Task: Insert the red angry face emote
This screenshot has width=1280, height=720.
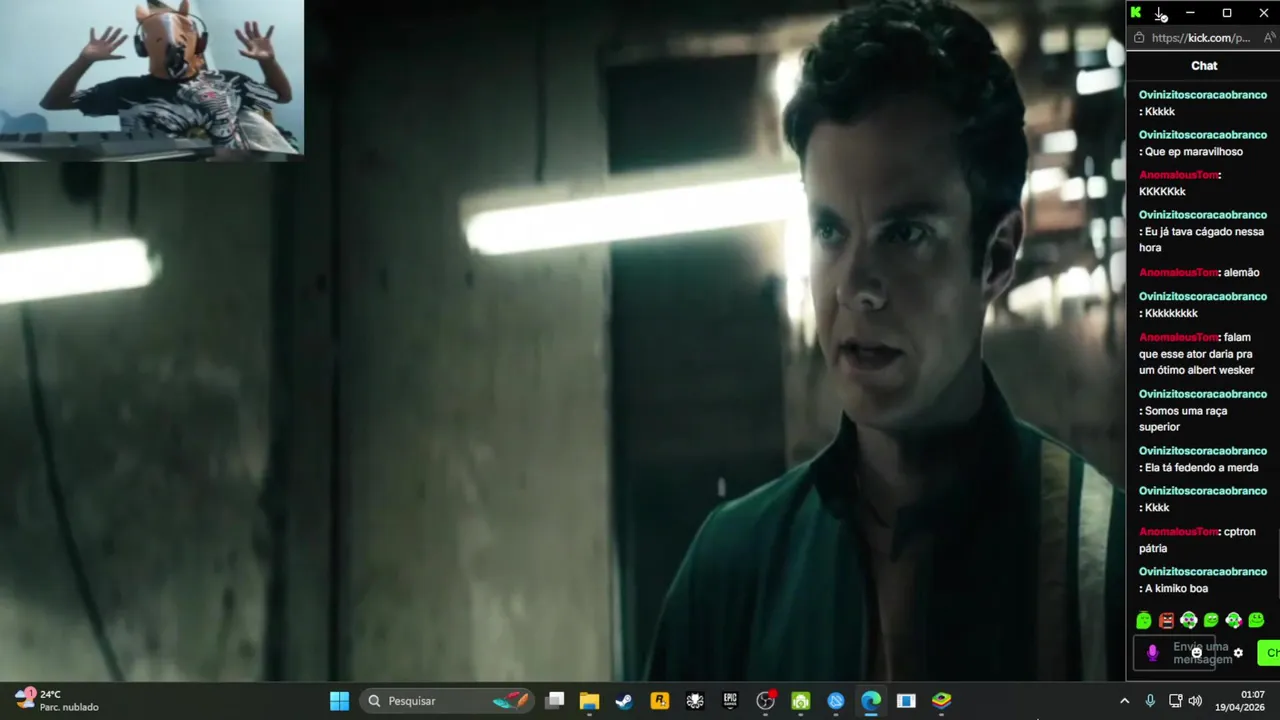Action: [1166, 620]
